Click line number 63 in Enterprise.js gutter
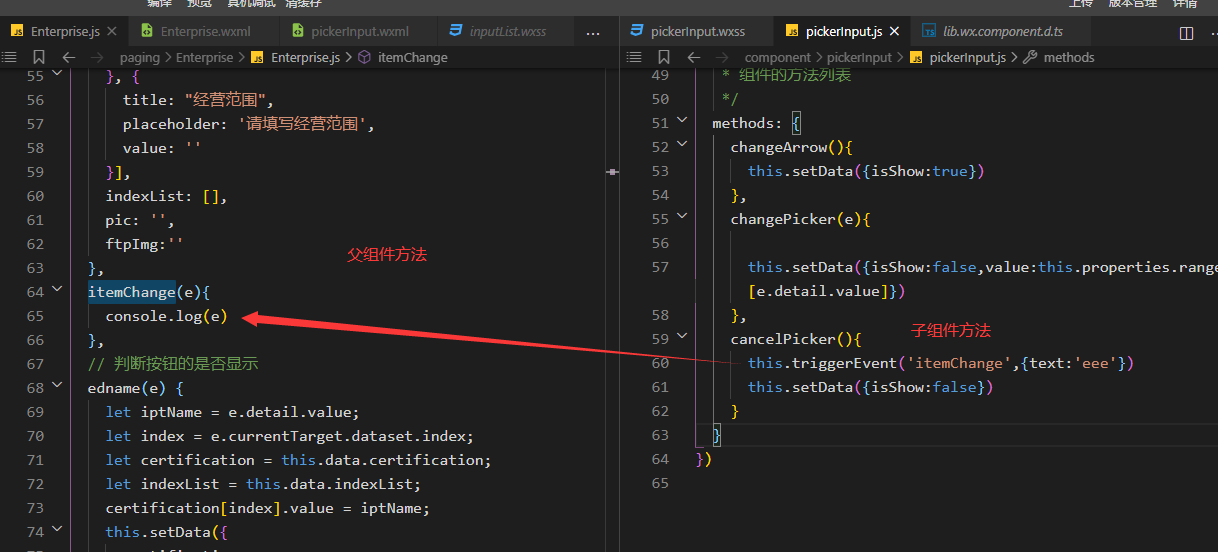Image resolution: width=1218 pixels, height=552 pixels. click(35, 268)
